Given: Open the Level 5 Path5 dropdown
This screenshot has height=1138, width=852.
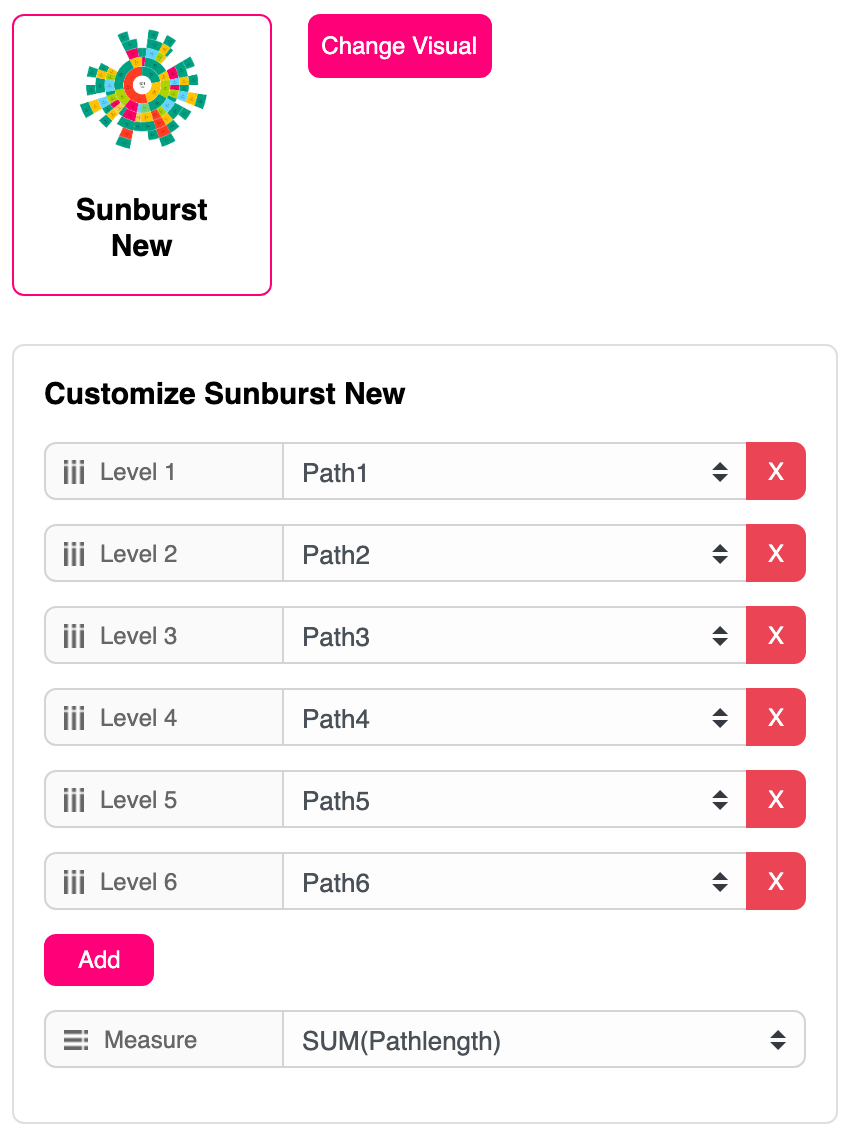Looking at the screenshot, I should coord(514,800).
